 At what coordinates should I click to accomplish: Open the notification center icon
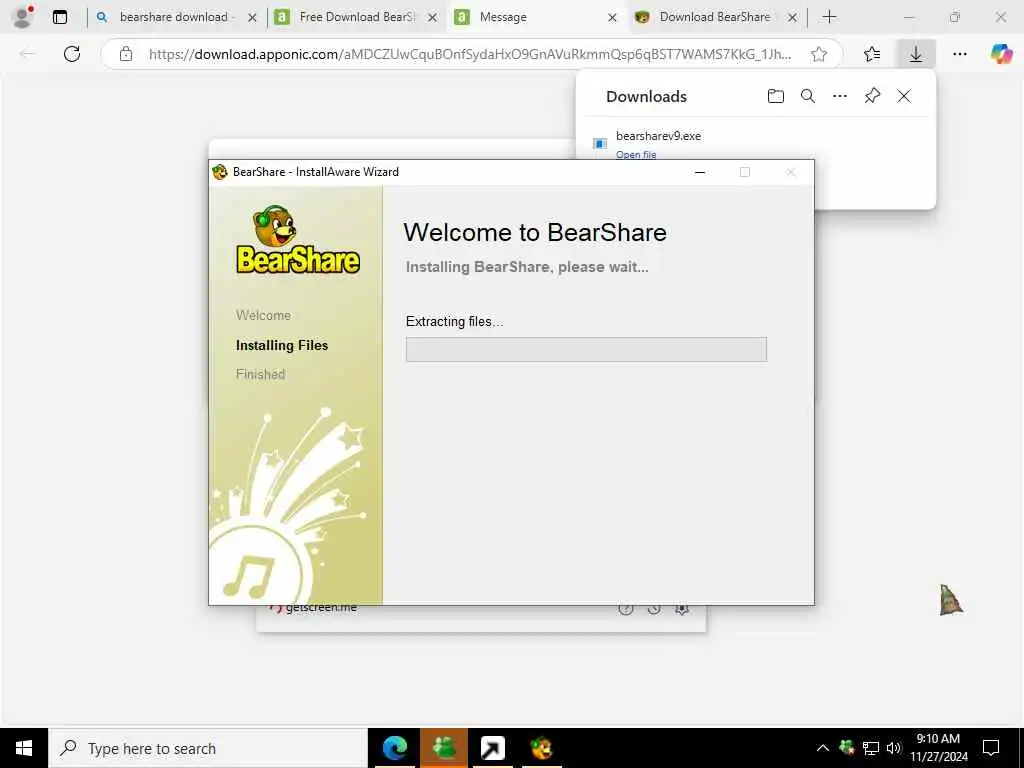(991, 748)
